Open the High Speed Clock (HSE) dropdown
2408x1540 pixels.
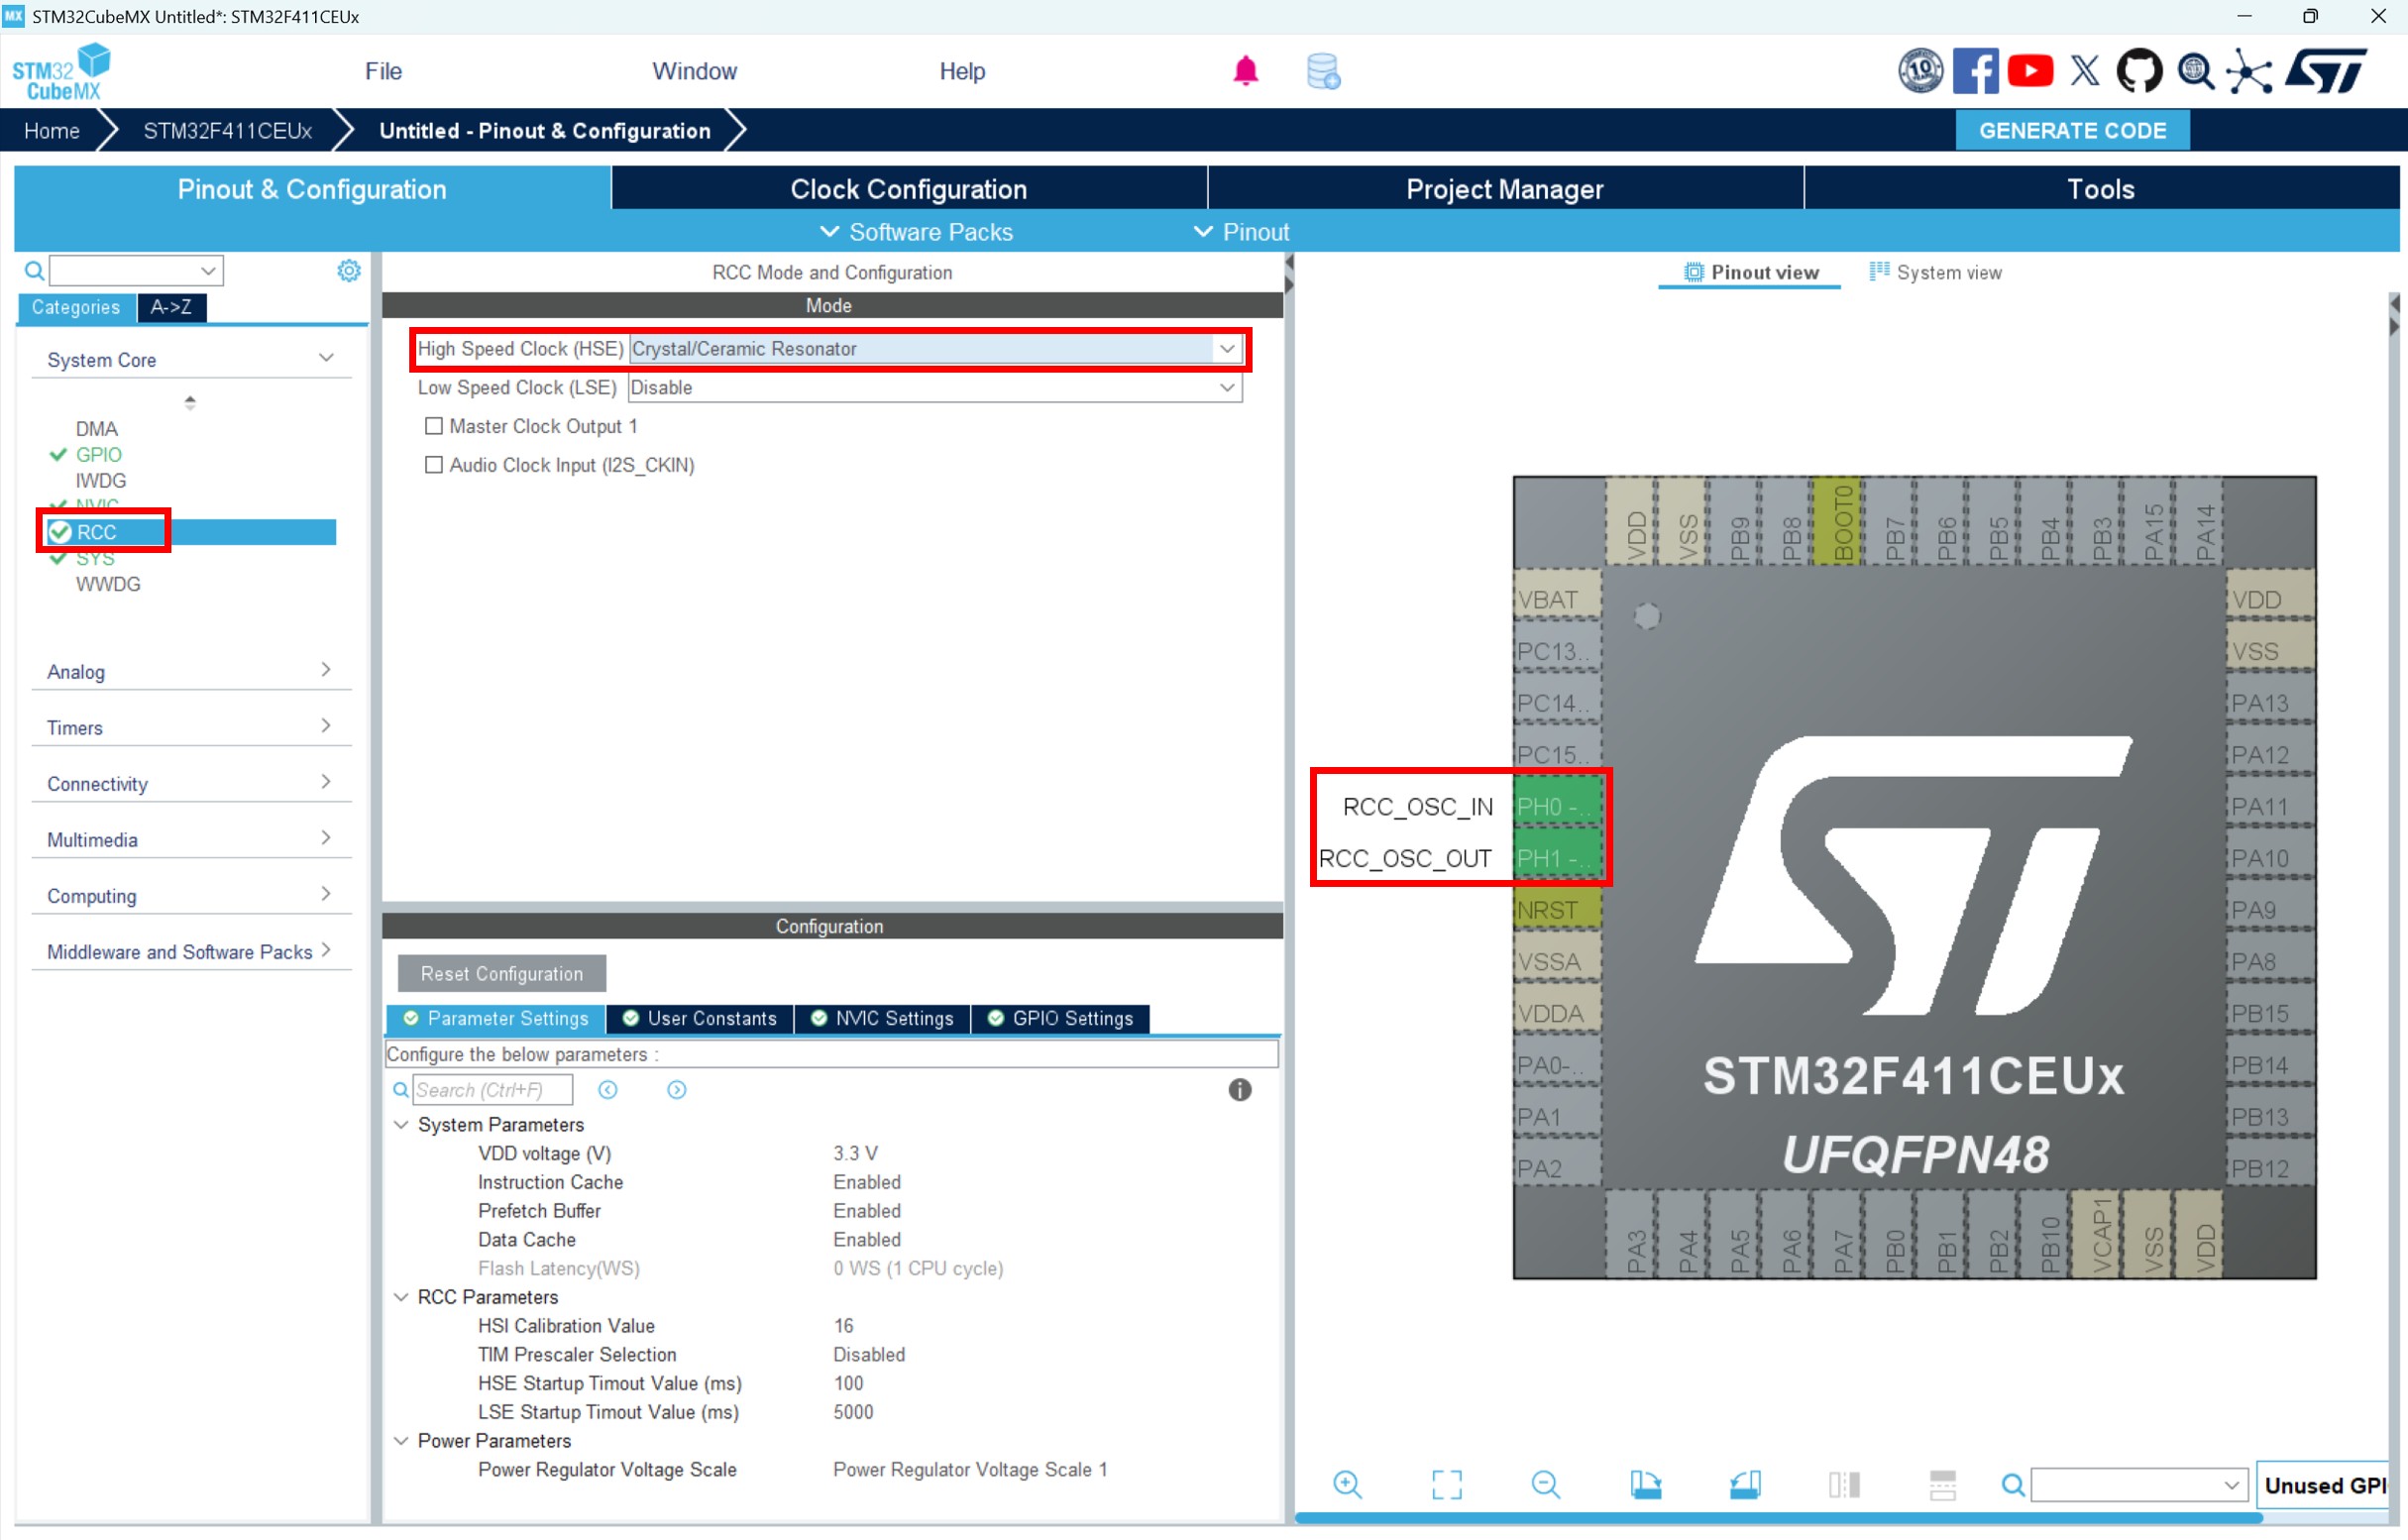[1227, 349]
